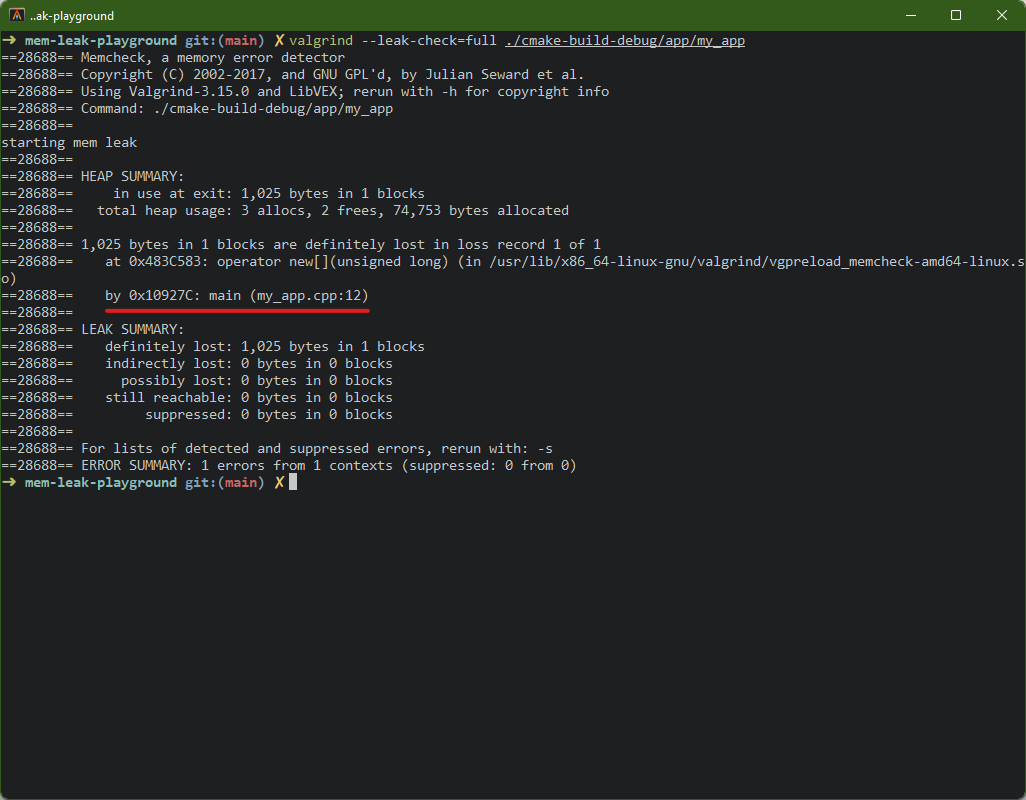Image resolution: width=1026 pixels, height=800 pixels.
Task: Click the minimize icon in the title bar
Action: pyautogui.click(x=911, y=15)
